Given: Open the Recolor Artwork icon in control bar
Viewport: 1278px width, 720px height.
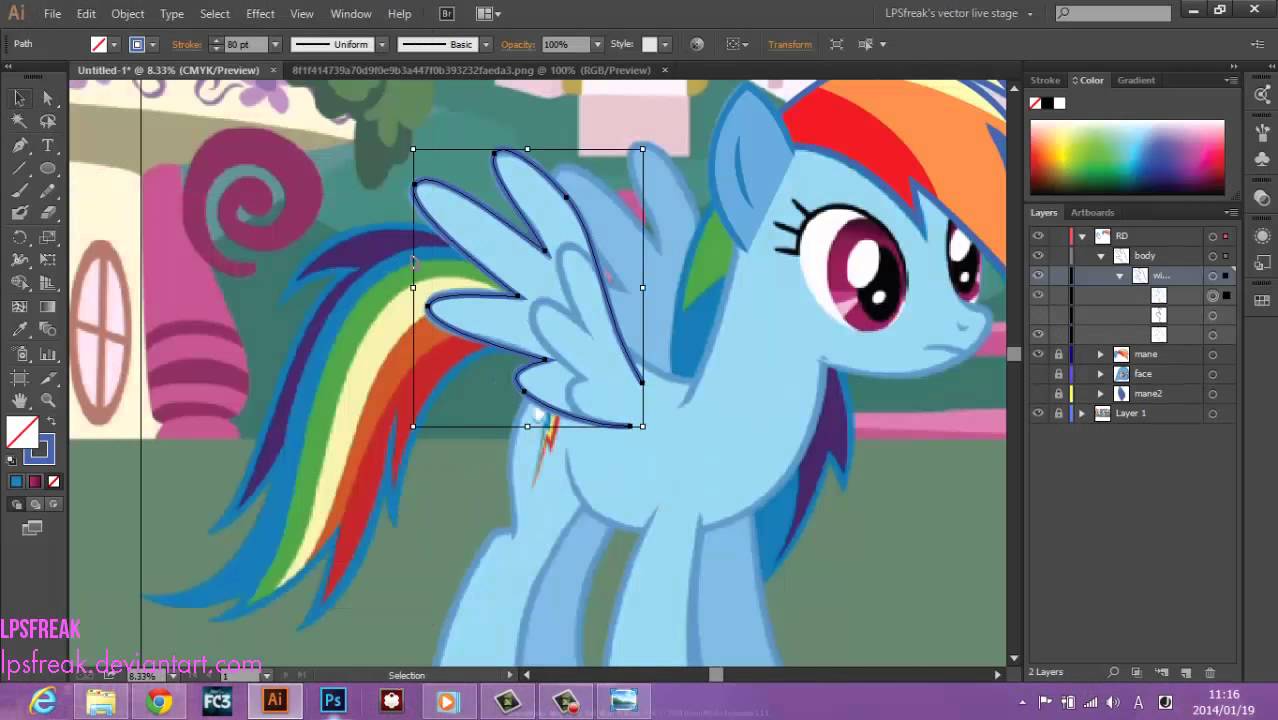Looking at the screenshot, I should [697, 44].
